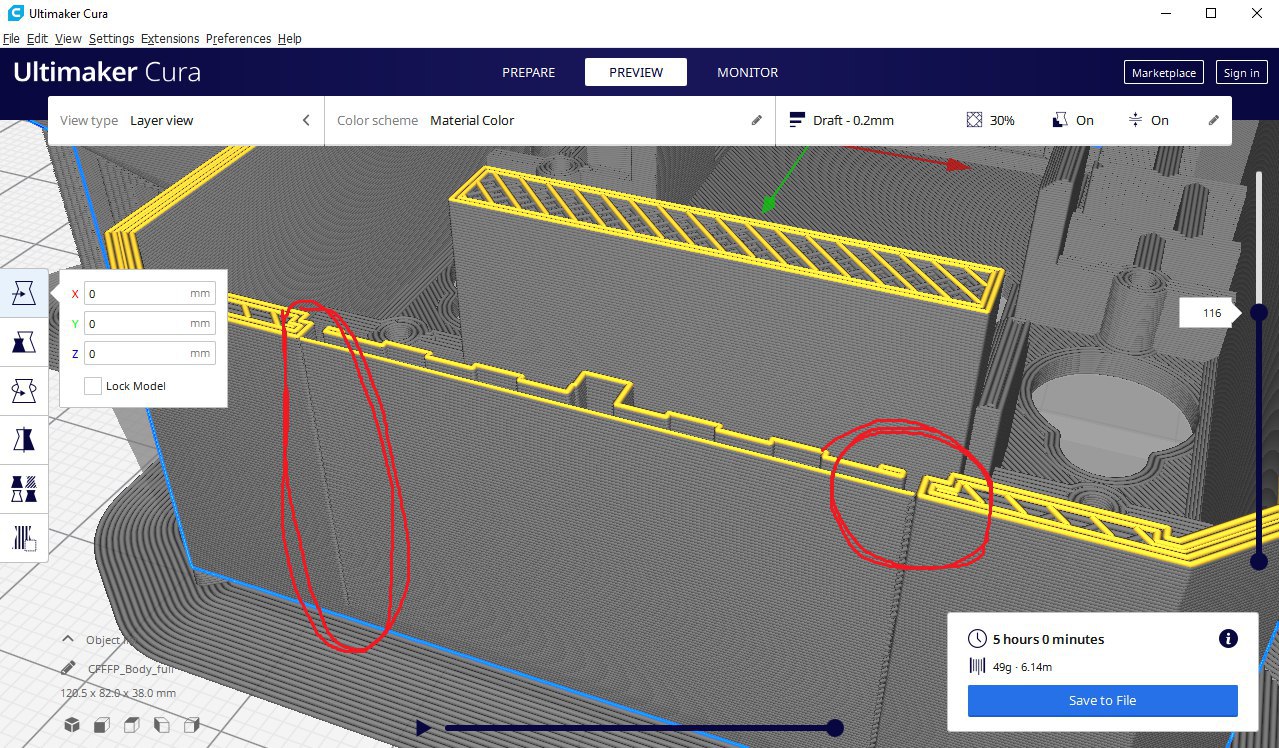
Task: Open the Edit menu
Action: tap(37, 38)
